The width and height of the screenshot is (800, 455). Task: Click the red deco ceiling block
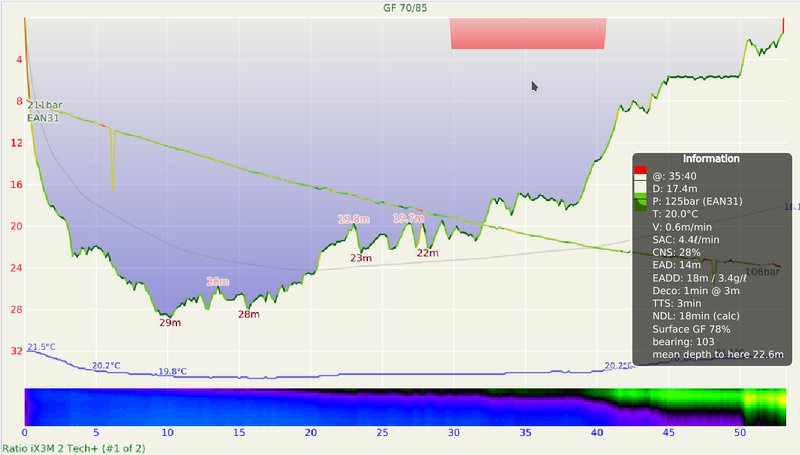point(528,32)
